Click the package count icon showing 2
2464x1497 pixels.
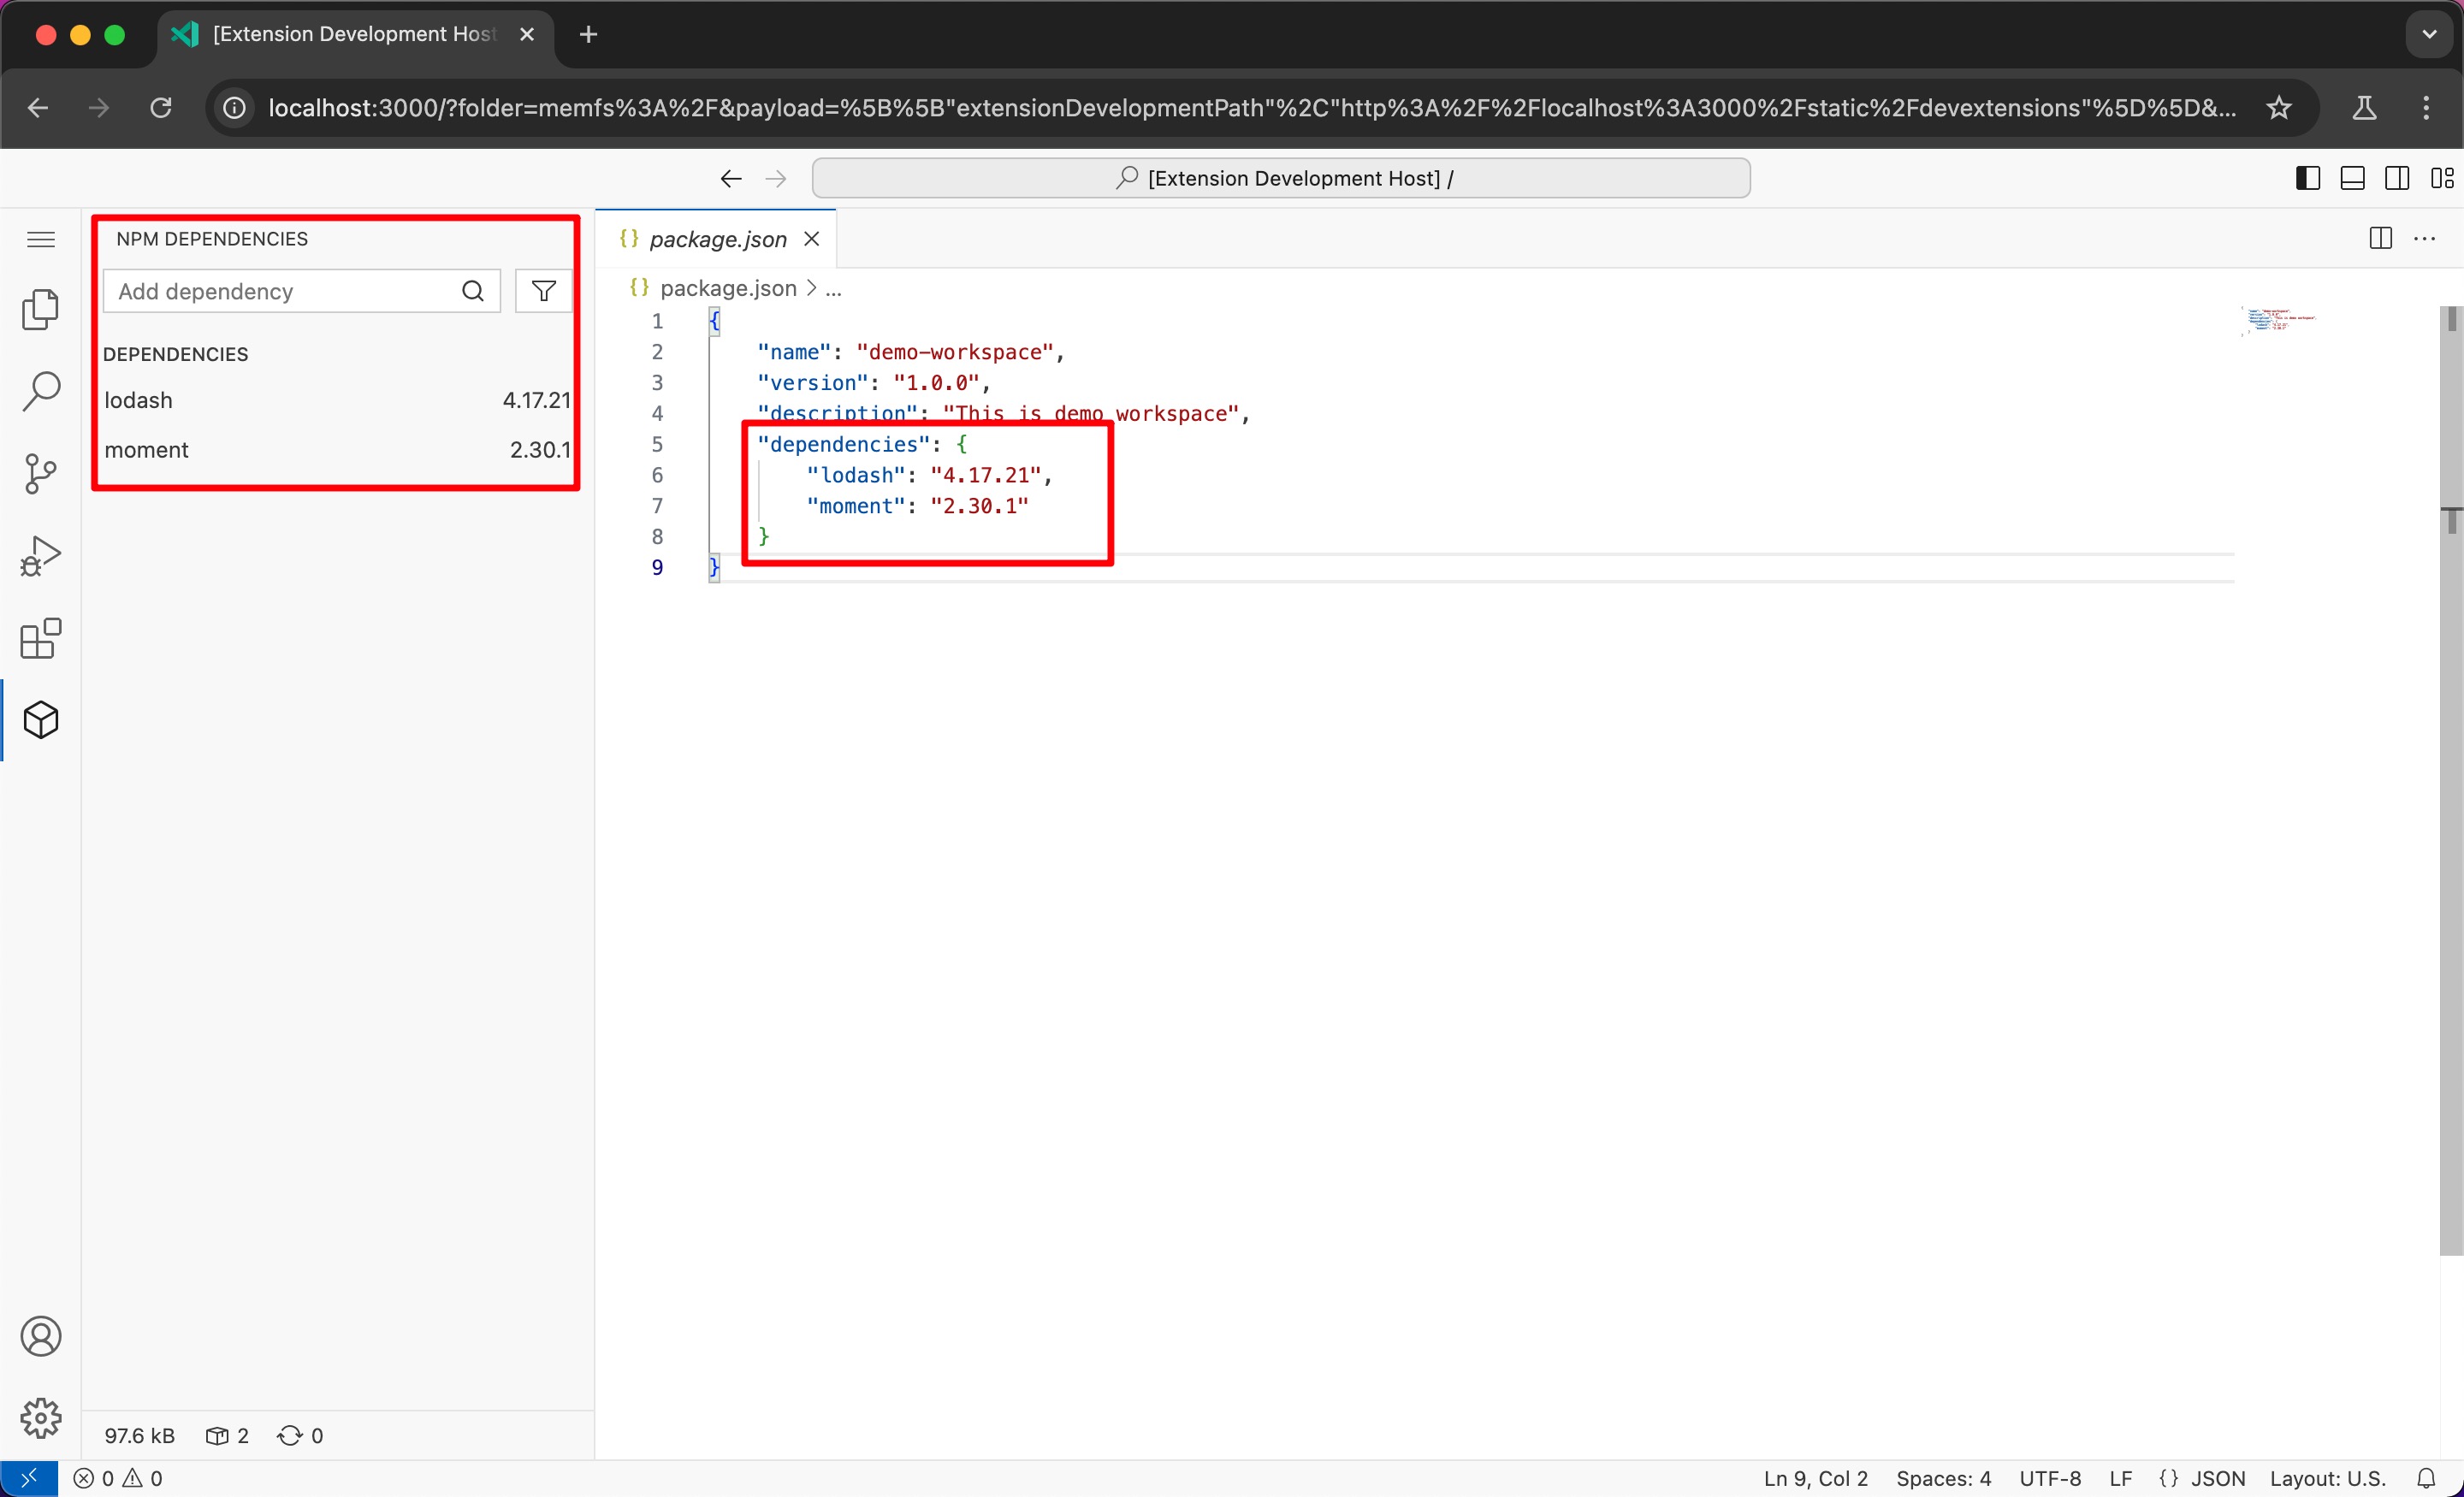tap(227, 1436)
